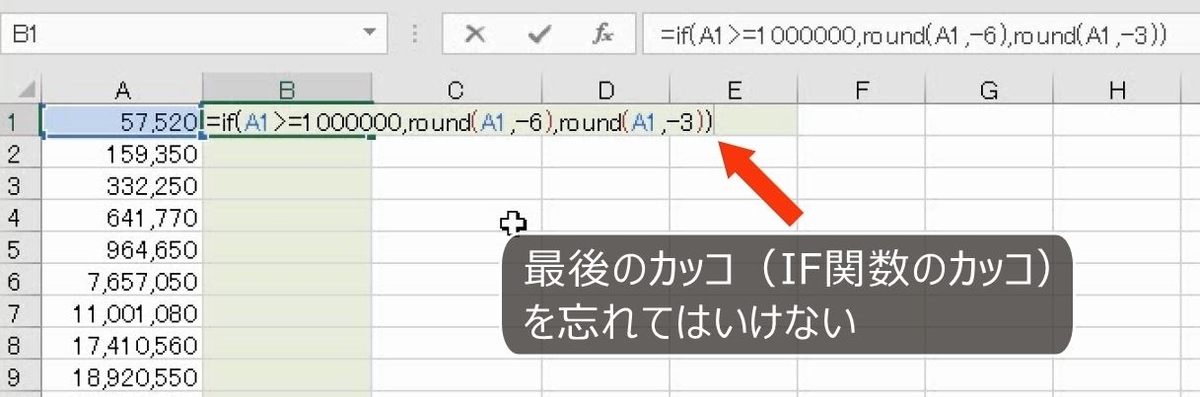Click cell containing 7,657,050
The height and width of the screenshot is (397, 1200).
coord(122,281)
